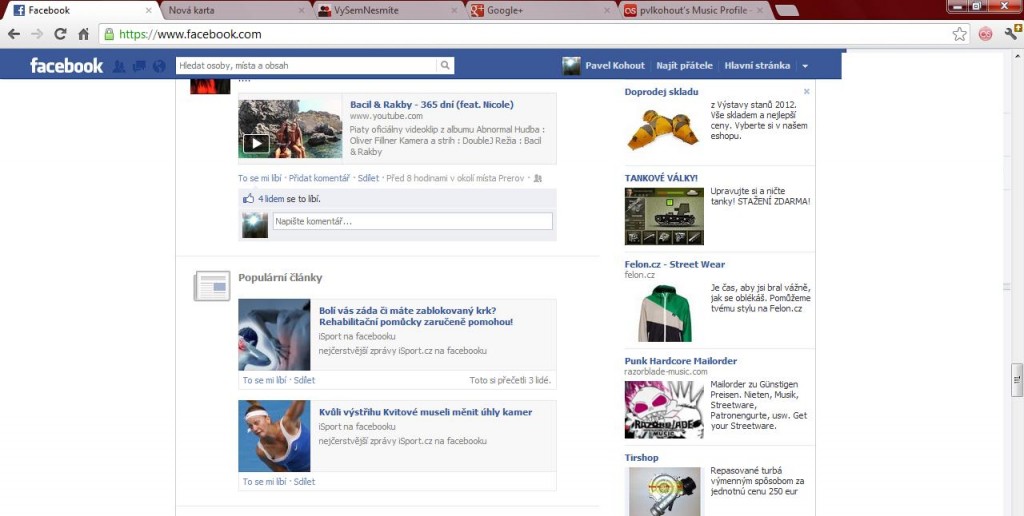
Task: Select the Facebook tab
Action: pos(80,10)
